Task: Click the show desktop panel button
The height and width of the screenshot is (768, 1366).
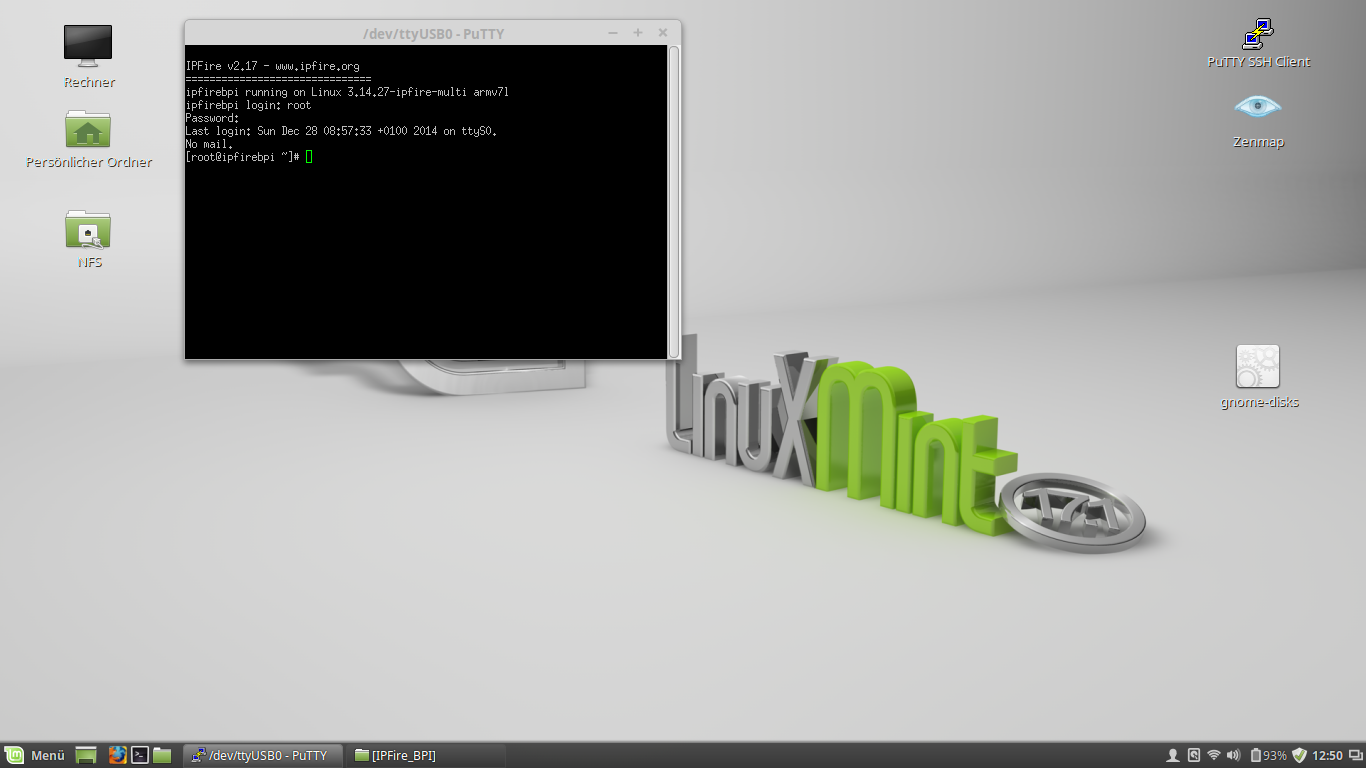Action: click(x=86, y=755)
